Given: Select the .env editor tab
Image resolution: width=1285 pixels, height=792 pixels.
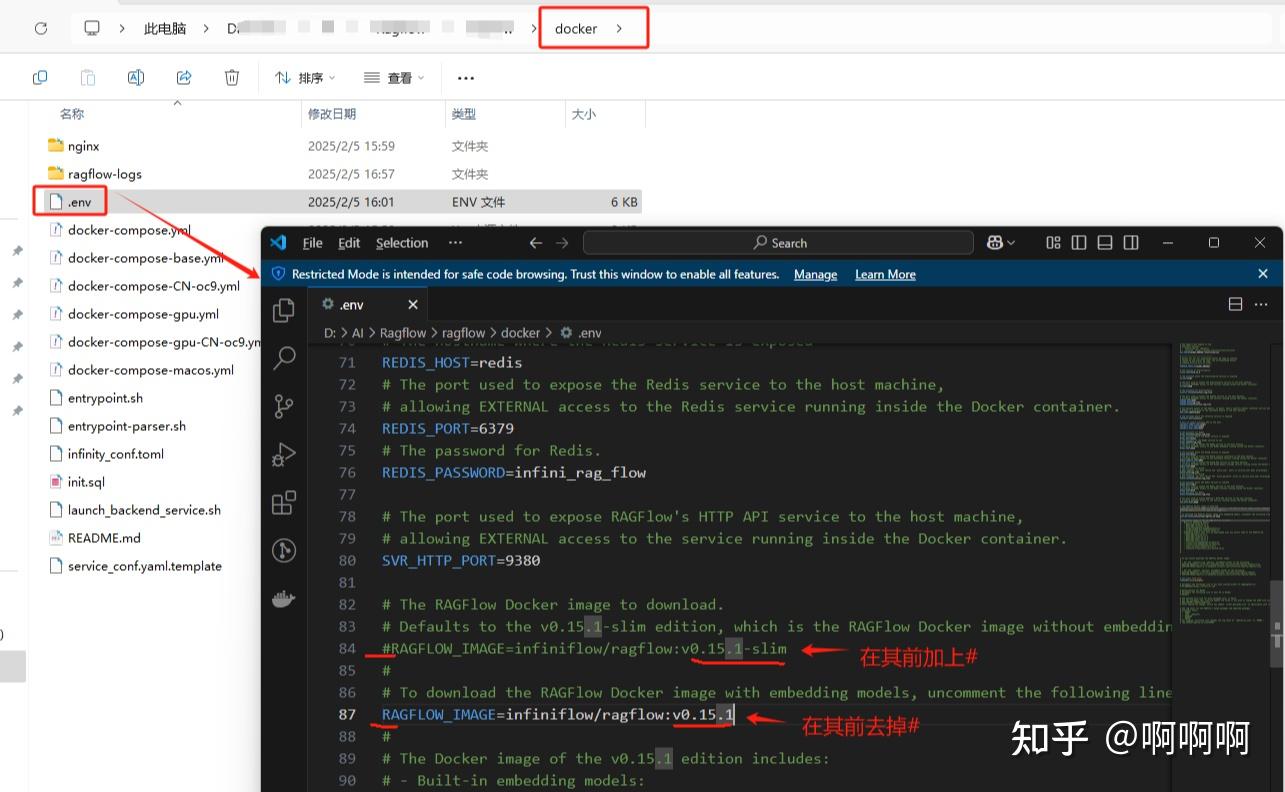Looking at the screenshot, I should coord(367,305).
